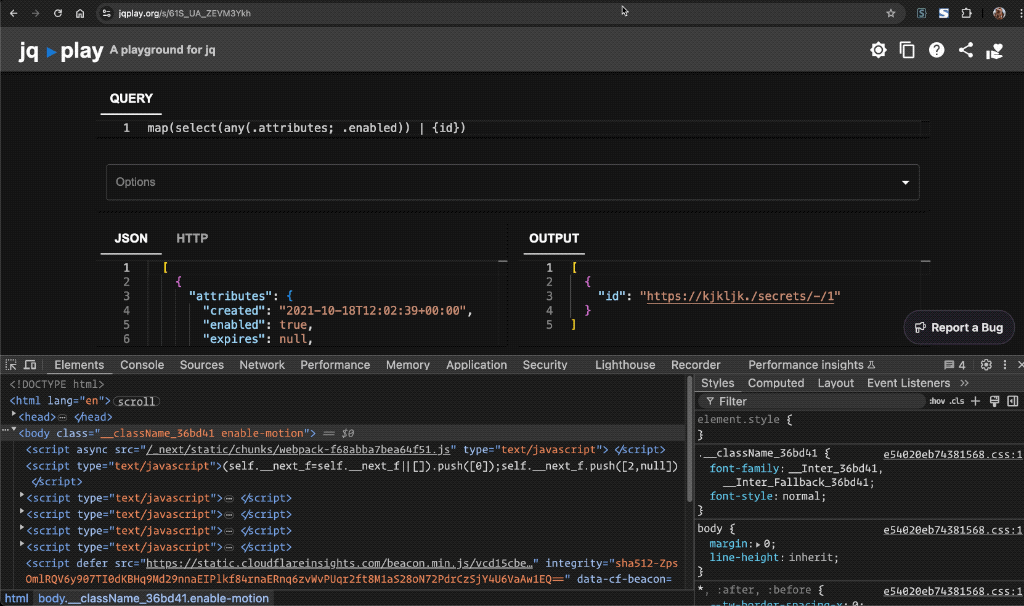Viewport: 1024px width, 606px height.
Task: Open the Memory DevTools panel
Action: [x=408, y=365]
